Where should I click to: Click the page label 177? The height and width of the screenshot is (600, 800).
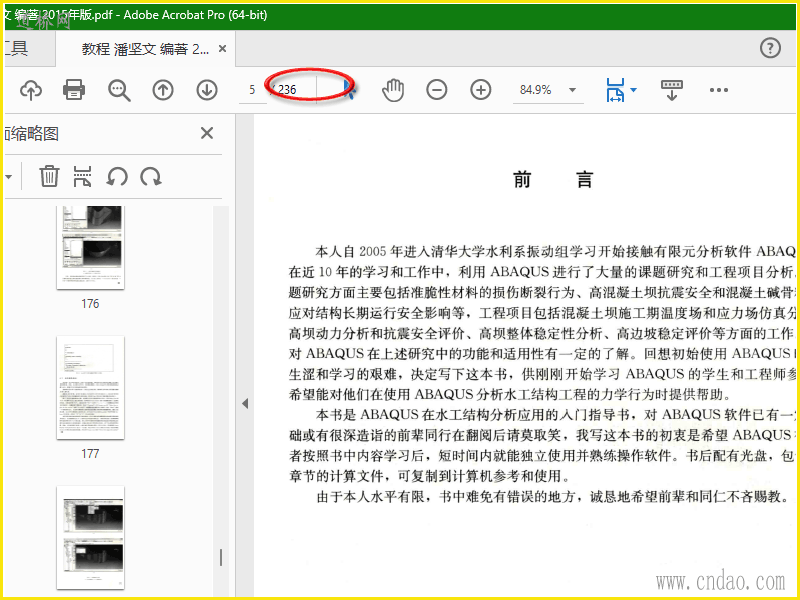[x=90, y=454]
